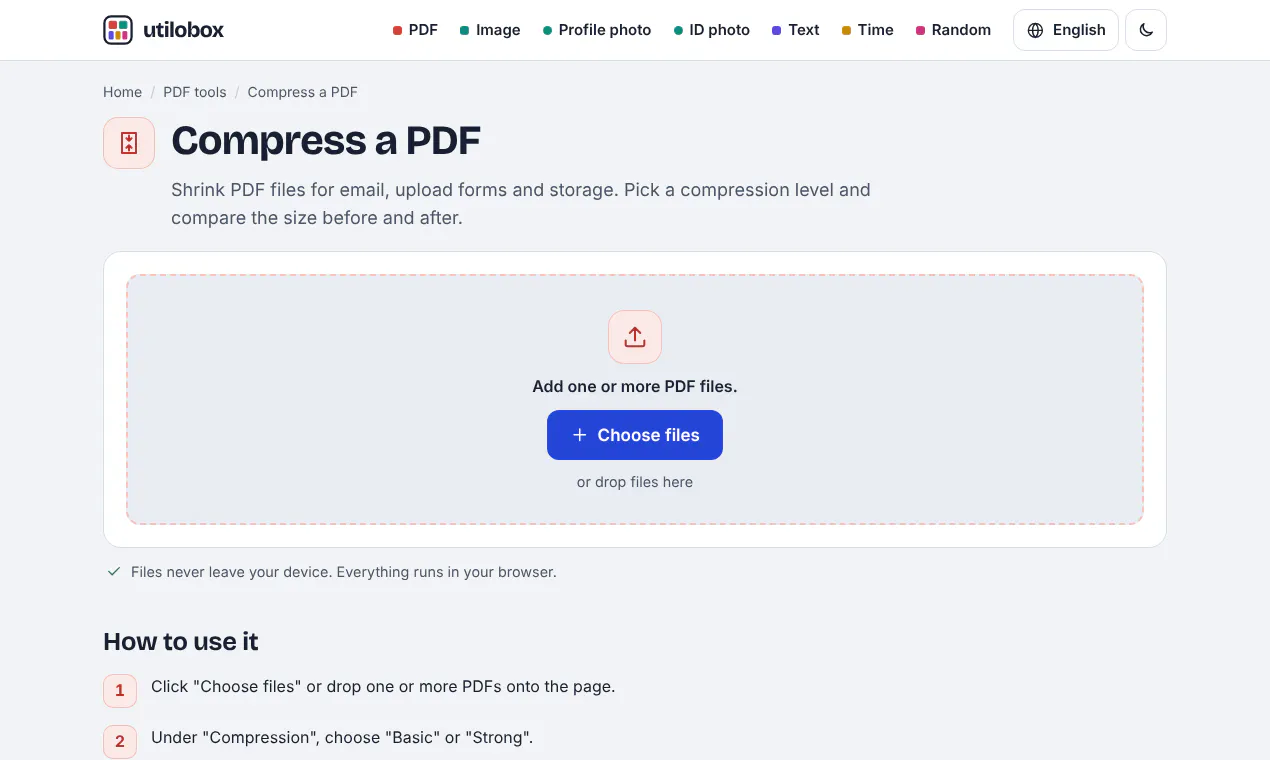Click the Compress a PDF breadcrumb
Screen dimensions: 1270x760
(x=302, y=92)
